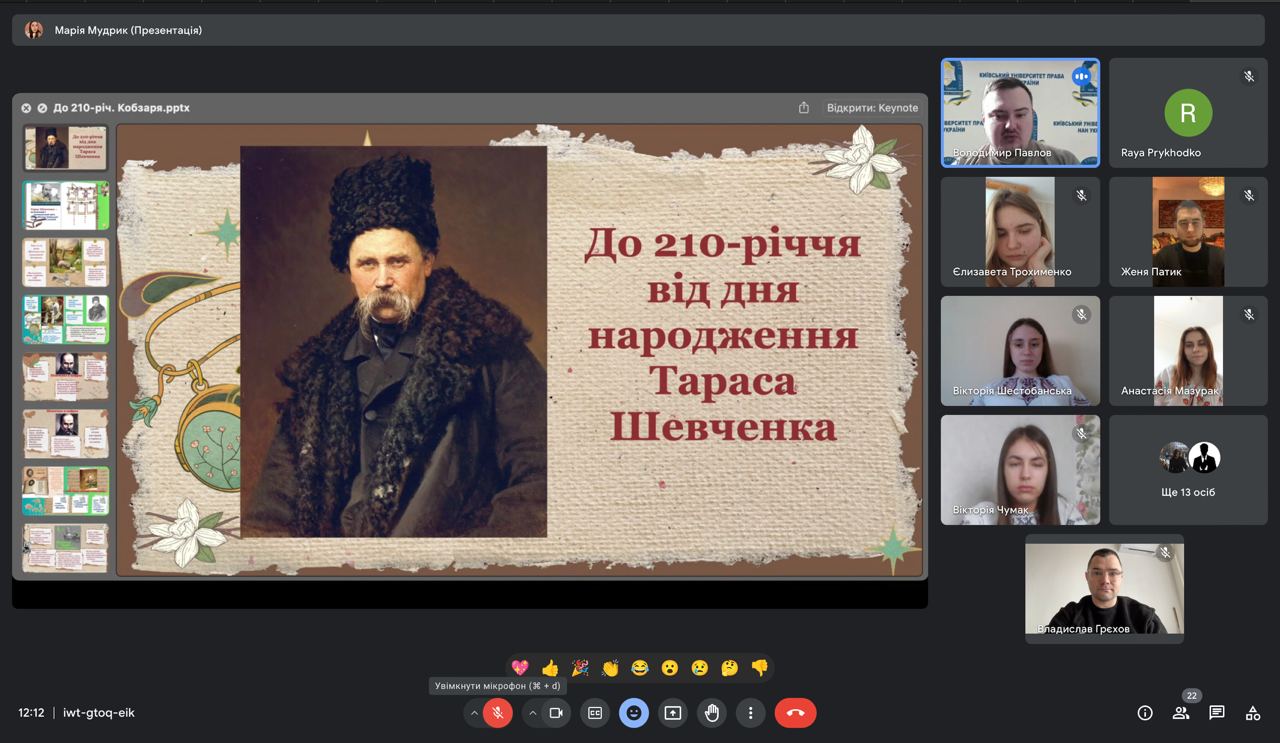Viewport: 1280px width, 743px height.
Task: Click the 'Відкрити: Keynote' button
Action: point(872,108)
